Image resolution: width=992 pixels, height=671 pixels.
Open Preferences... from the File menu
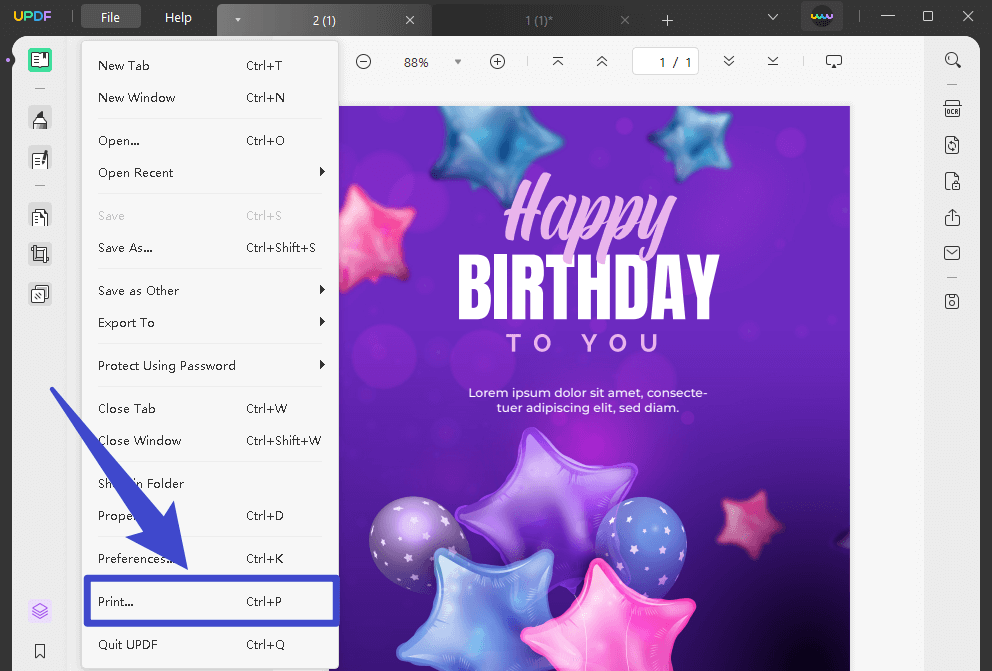tap(210, 558)
